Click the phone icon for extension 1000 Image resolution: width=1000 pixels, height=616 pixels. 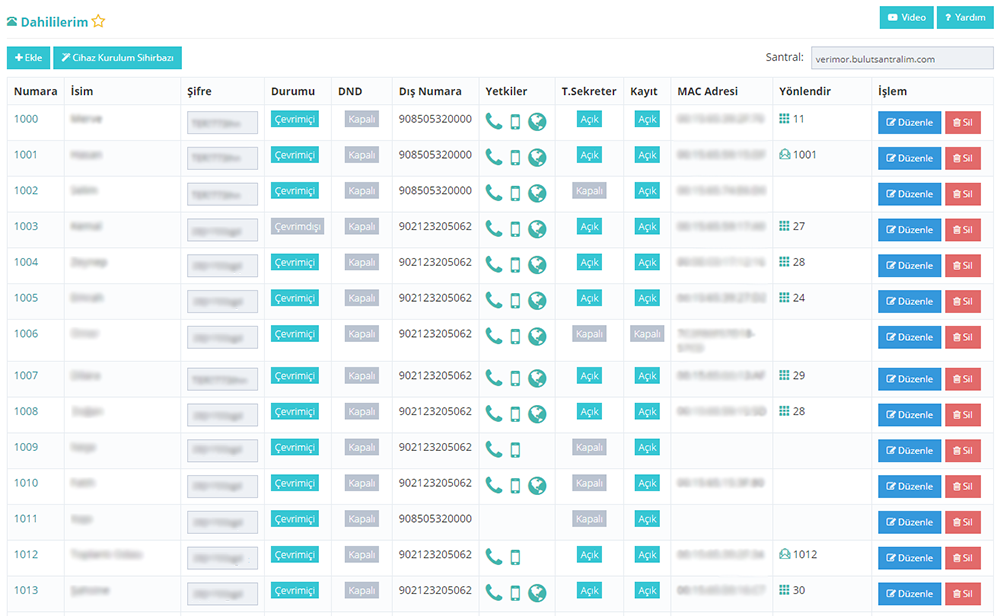(494, 122)
